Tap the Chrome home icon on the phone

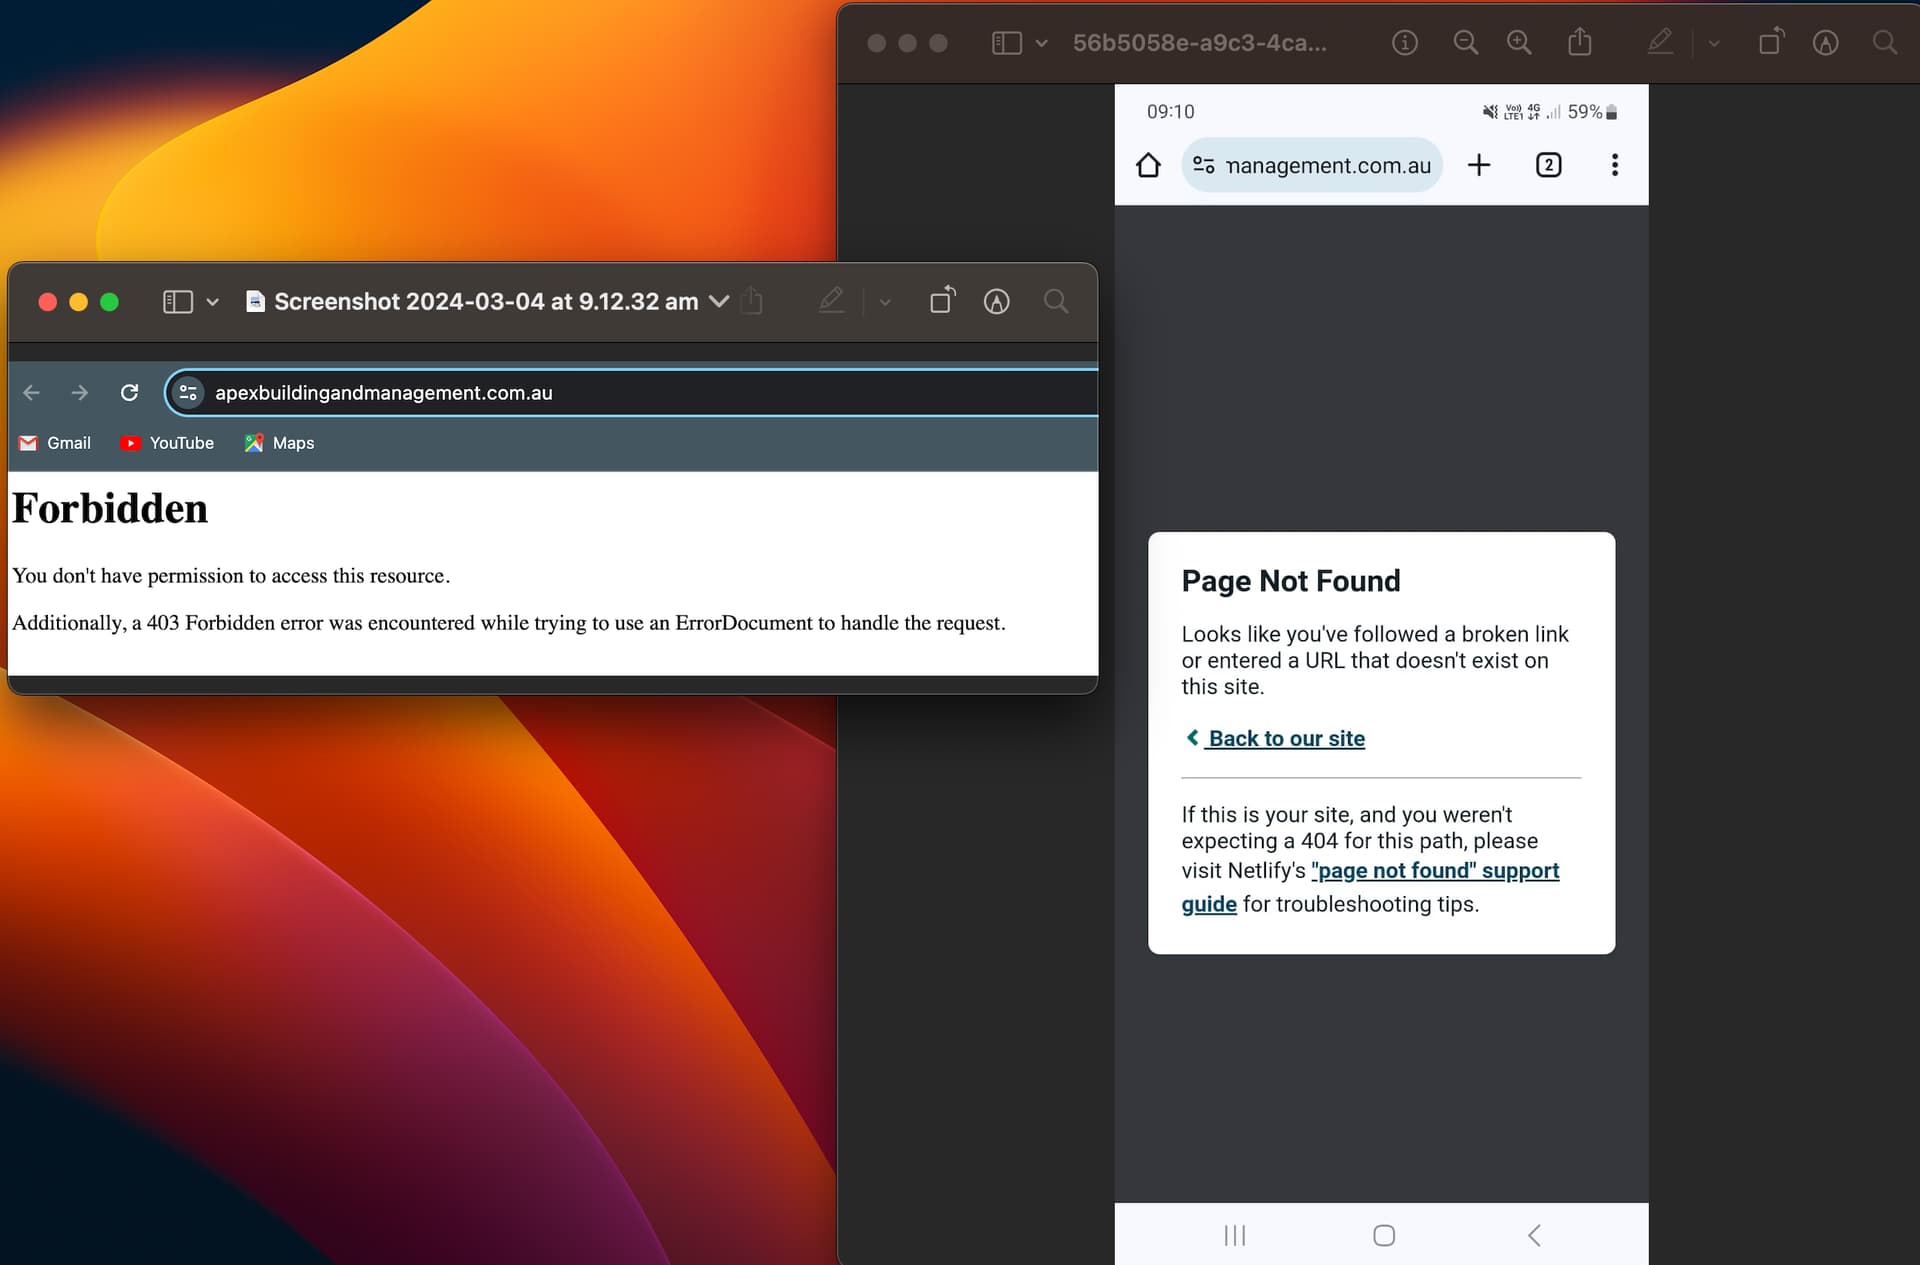[x=1148, y=165]
